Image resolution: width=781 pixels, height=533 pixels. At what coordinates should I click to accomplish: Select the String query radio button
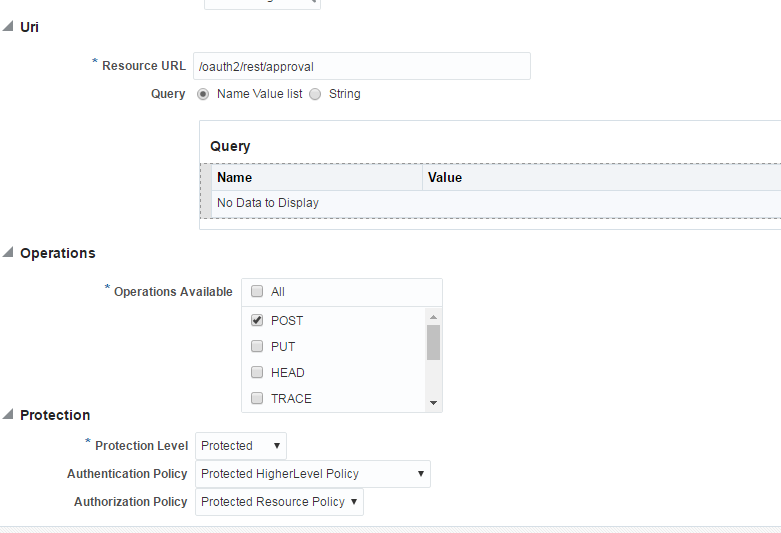point(315,94)
